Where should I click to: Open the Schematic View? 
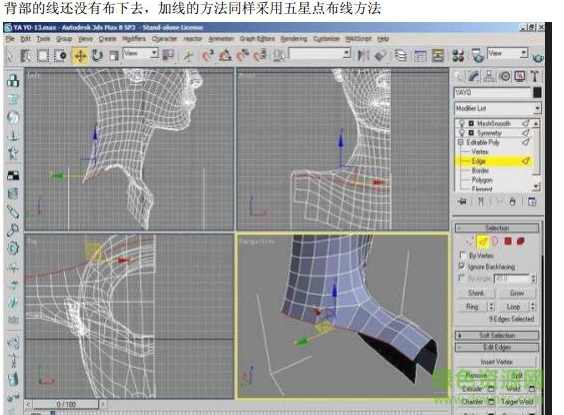click(438, 55)
